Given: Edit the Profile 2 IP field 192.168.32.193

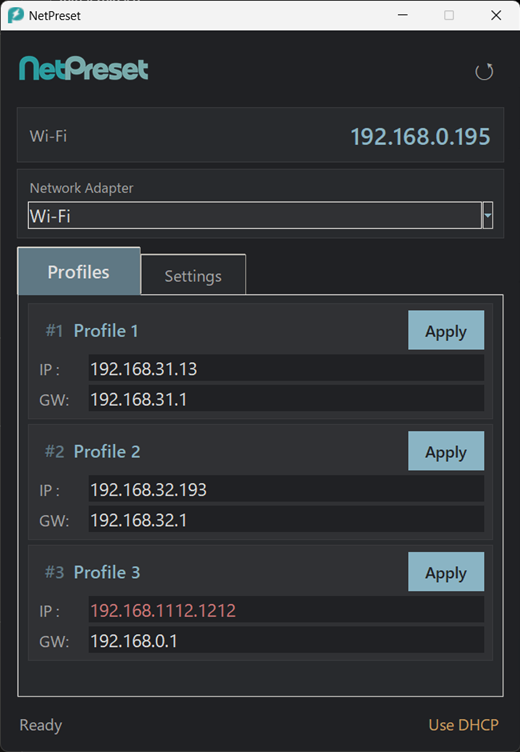Looking at the screenshot, I should [x=286, y=489].
